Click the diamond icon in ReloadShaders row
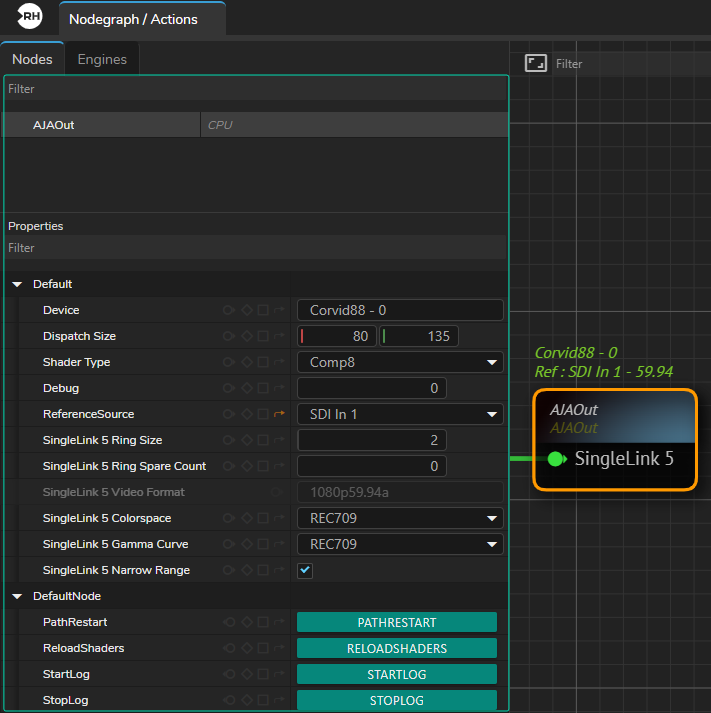Screen dimensions: 711x713 pyautogui.click(x=247, y=648)
